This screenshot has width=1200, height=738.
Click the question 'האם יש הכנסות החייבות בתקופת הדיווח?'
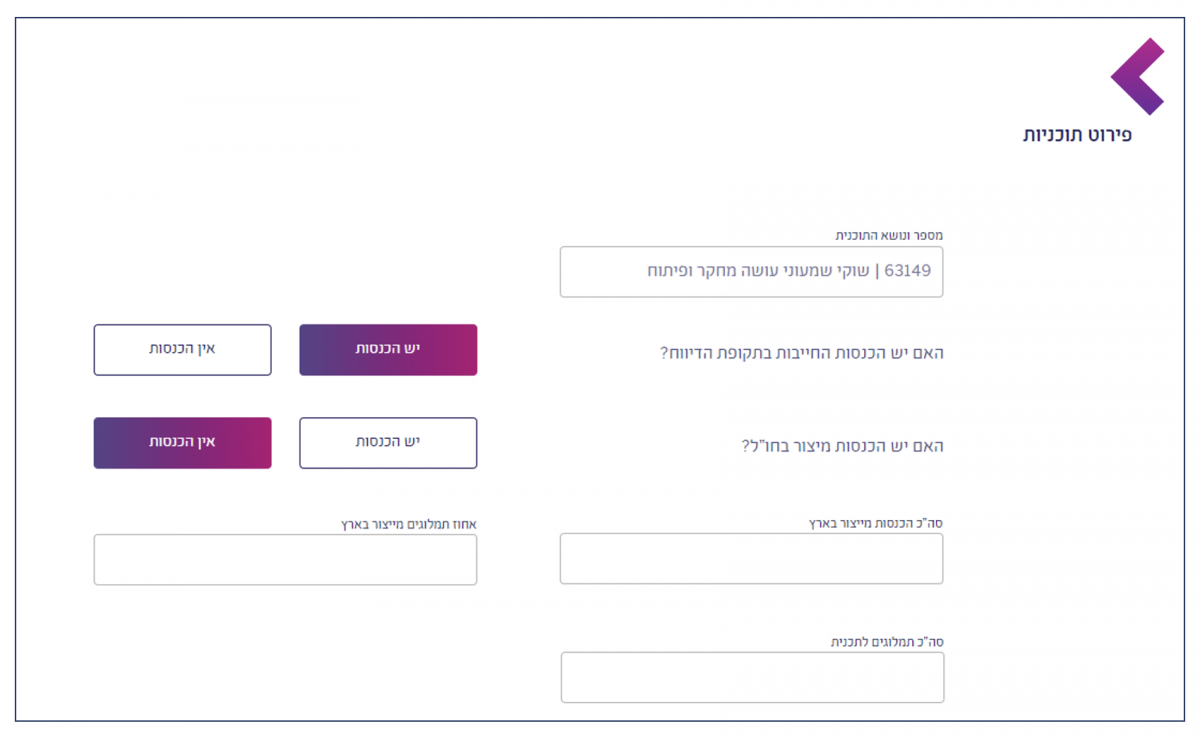801,353
